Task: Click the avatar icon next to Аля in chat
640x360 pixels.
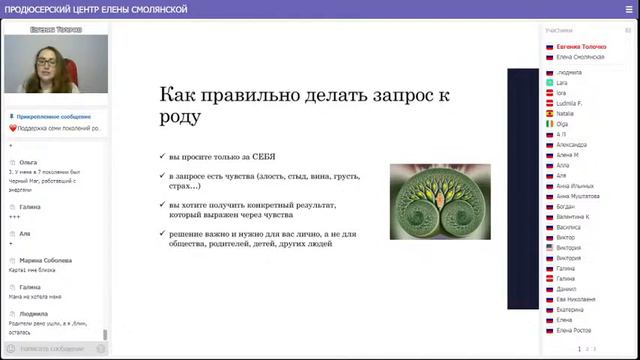Action: pos(12,234)
